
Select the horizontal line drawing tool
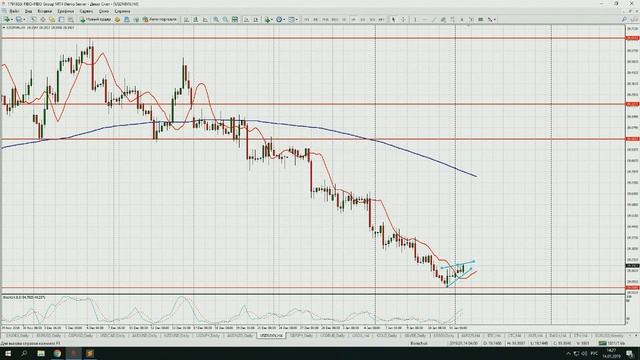(x=424, y=20)
